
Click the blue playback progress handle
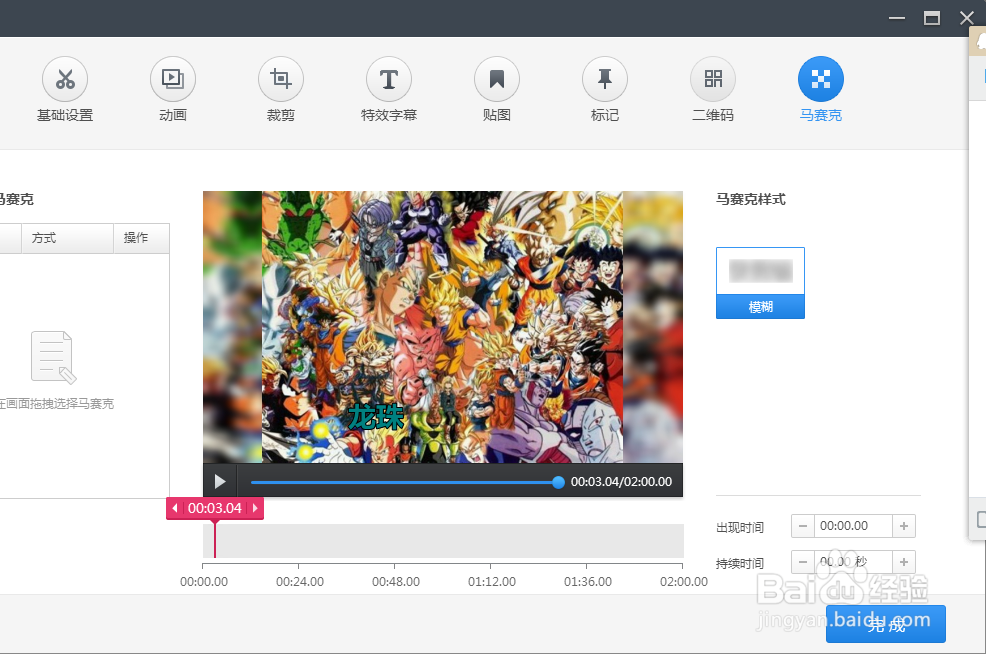(558, 482)
